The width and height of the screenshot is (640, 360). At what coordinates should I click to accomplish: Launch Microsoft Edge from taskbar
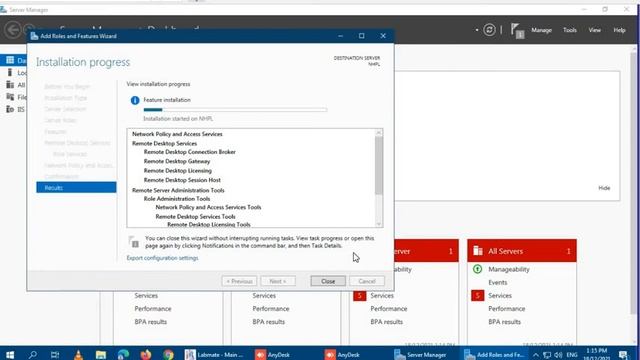123,354
